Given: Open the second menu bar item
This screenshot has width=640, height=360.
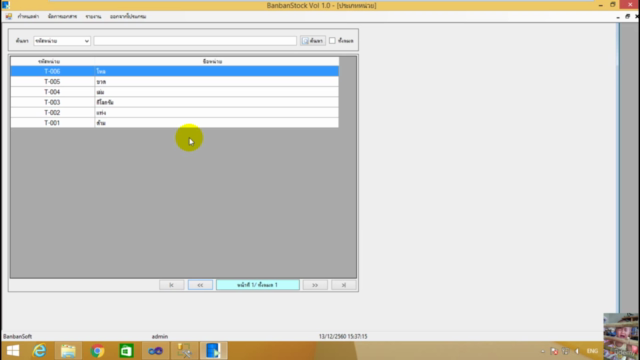Looking at the screenshot, I should [62, 16].
